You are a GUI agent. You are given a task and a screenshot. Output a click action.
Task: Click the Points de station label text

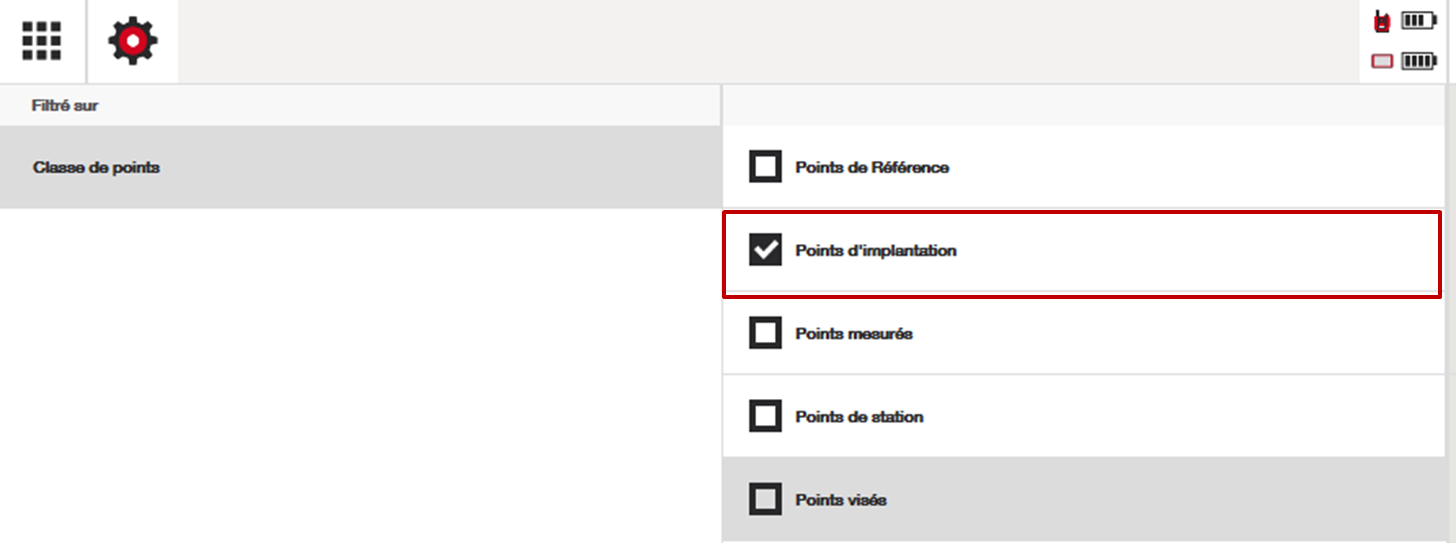pos(859,416)
